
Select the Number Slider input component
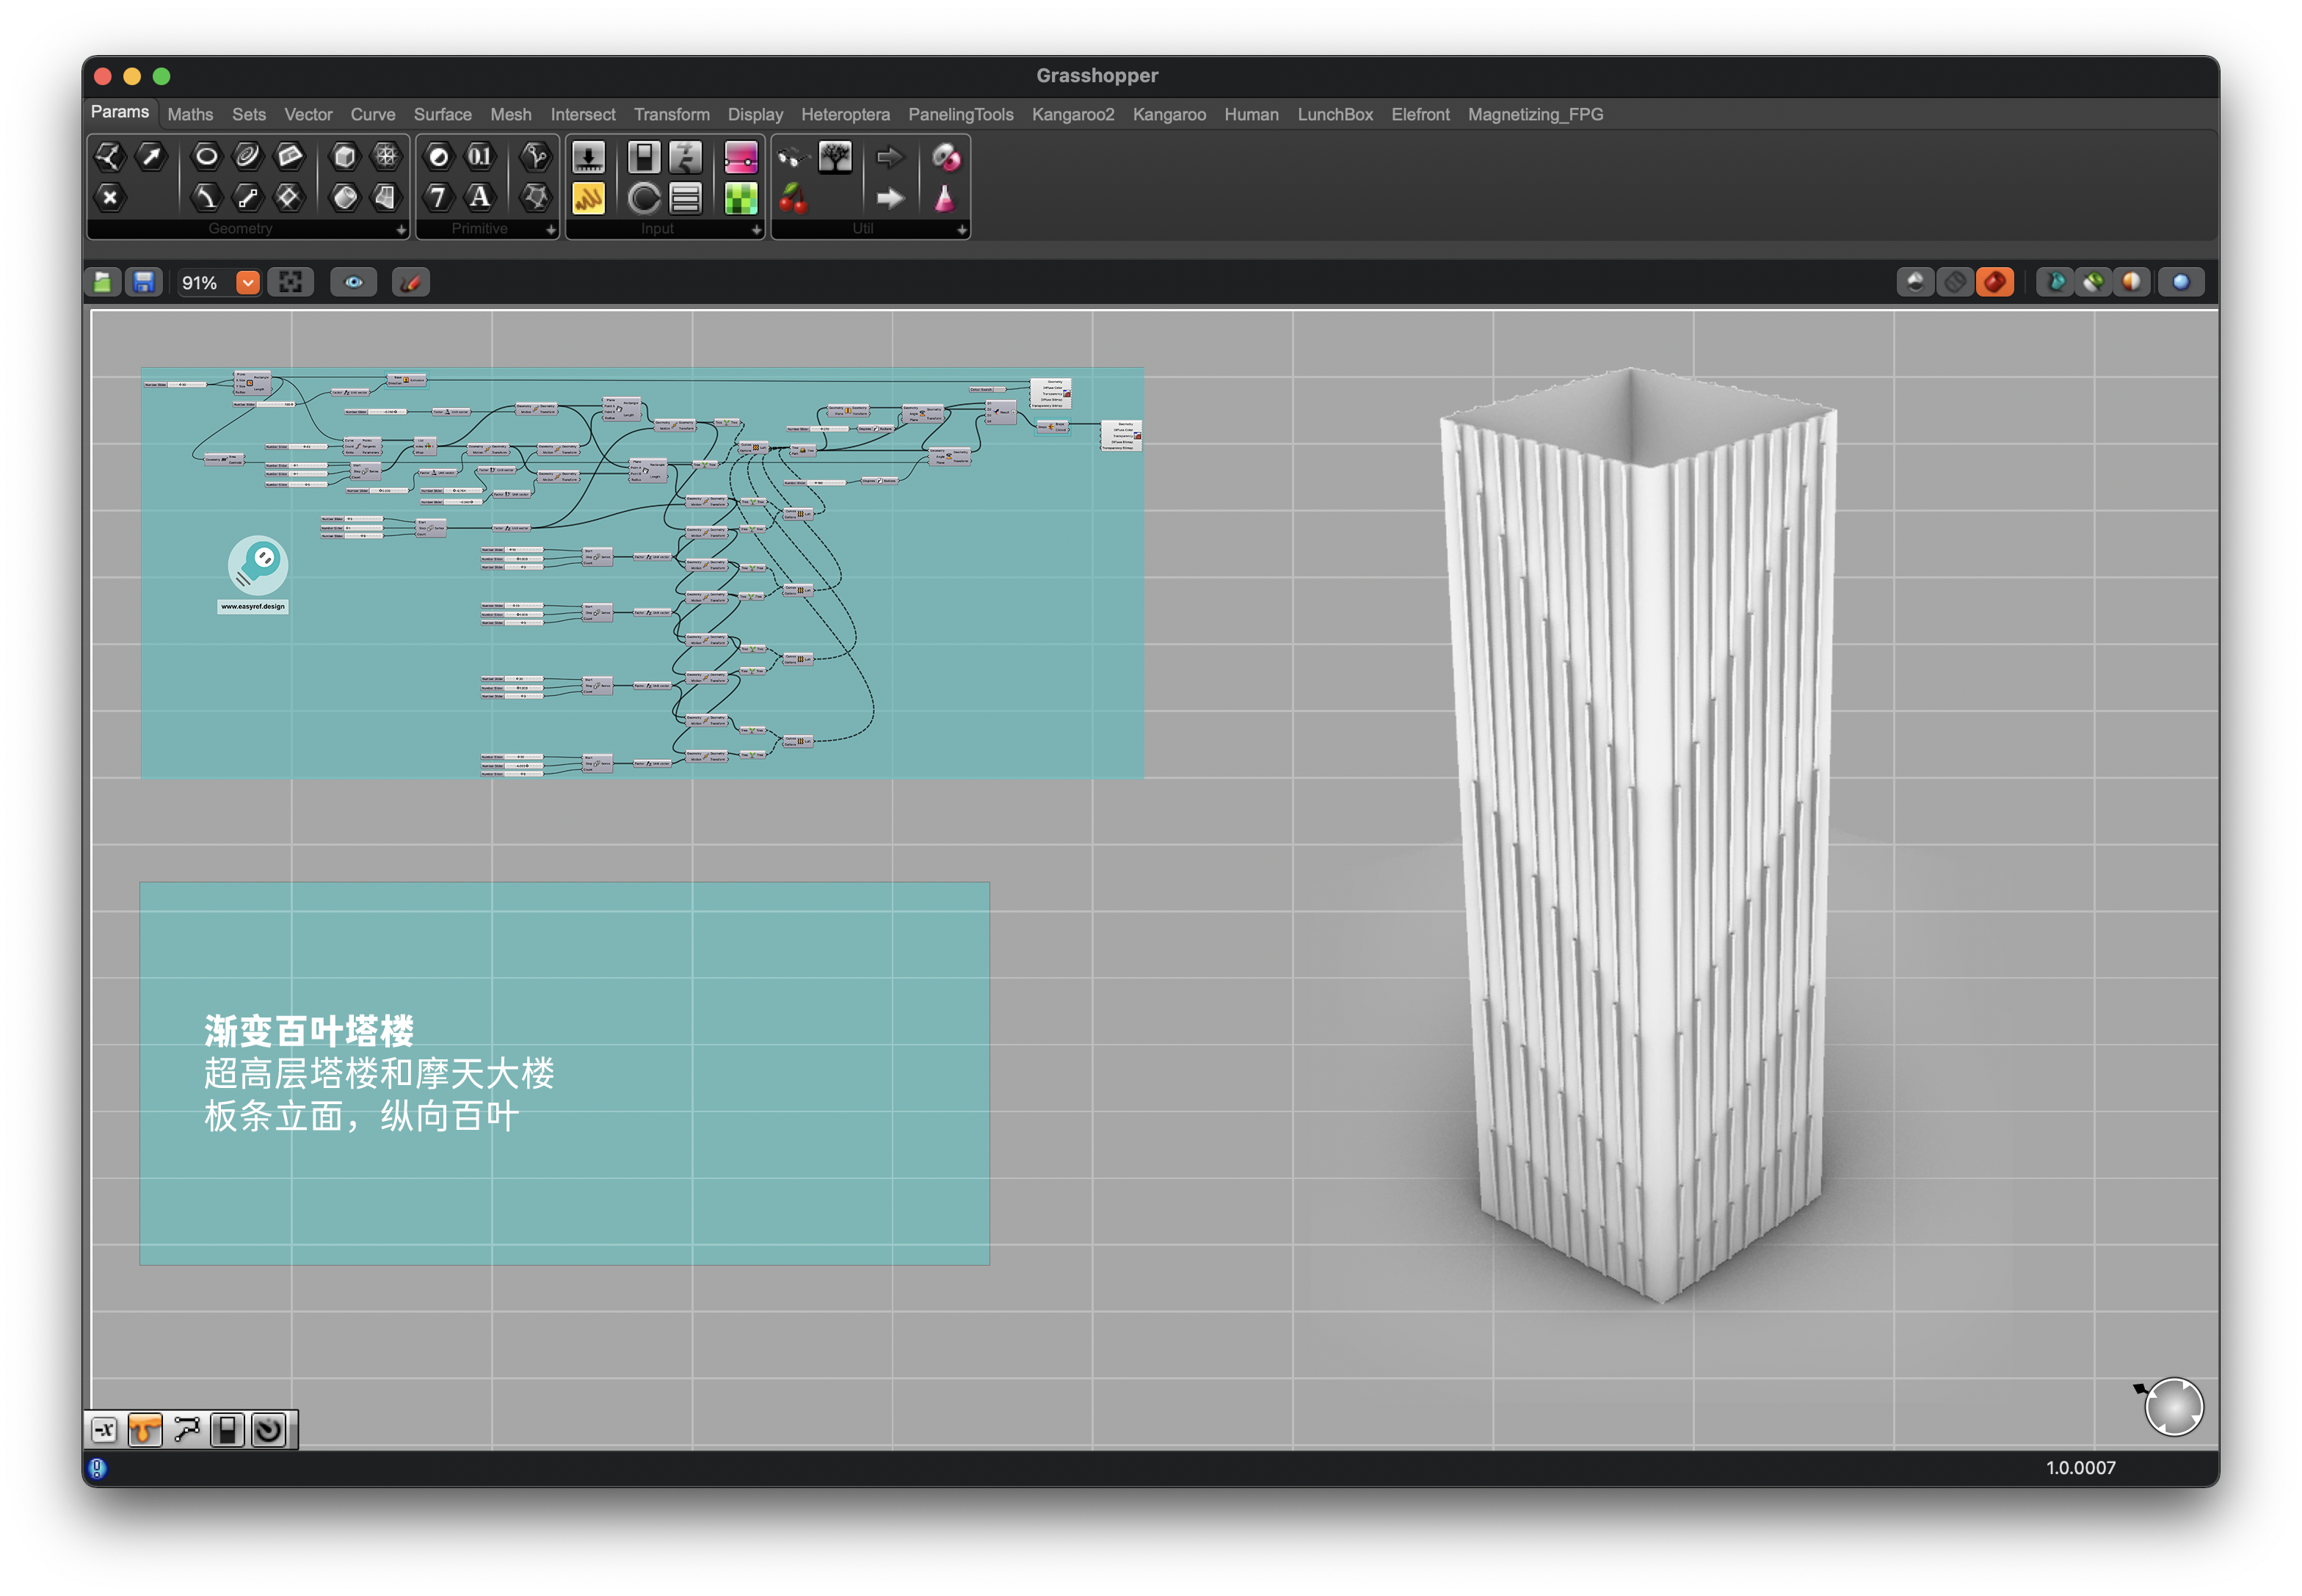[x=587, y=157]
